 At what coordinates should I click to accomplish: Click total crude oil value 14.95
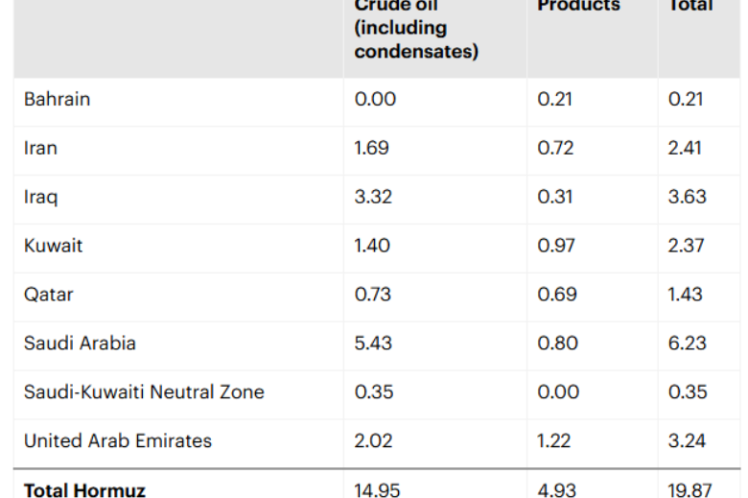click(x=376, y=490)
